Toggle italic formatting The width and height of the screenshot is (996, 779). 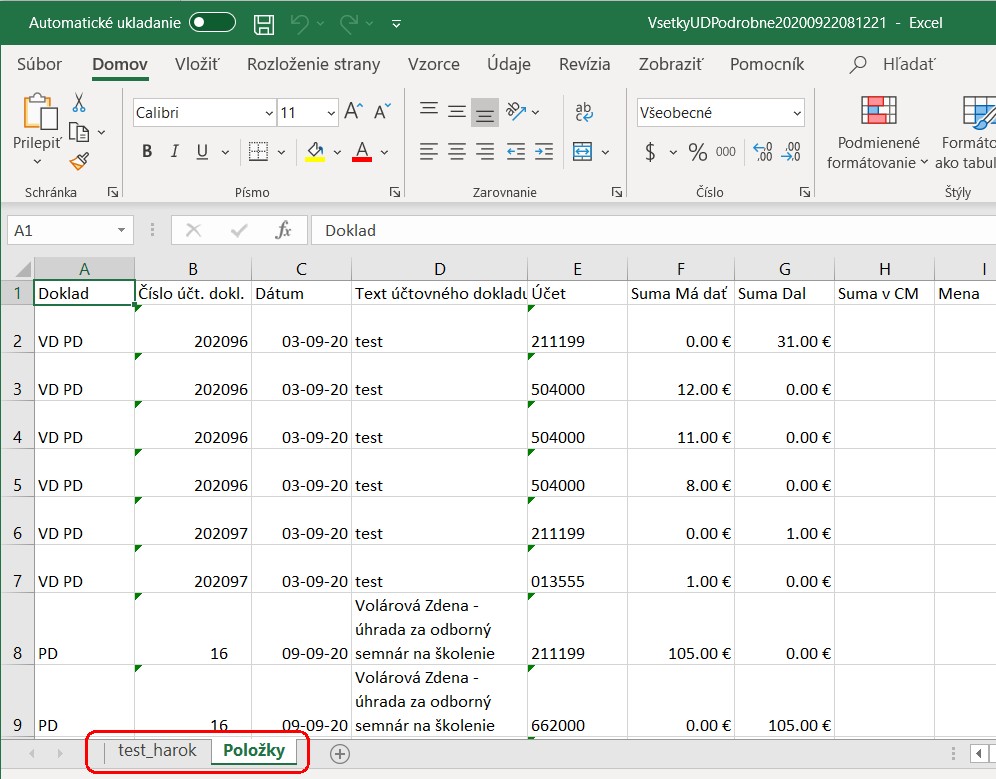click(x=175, y=151)
